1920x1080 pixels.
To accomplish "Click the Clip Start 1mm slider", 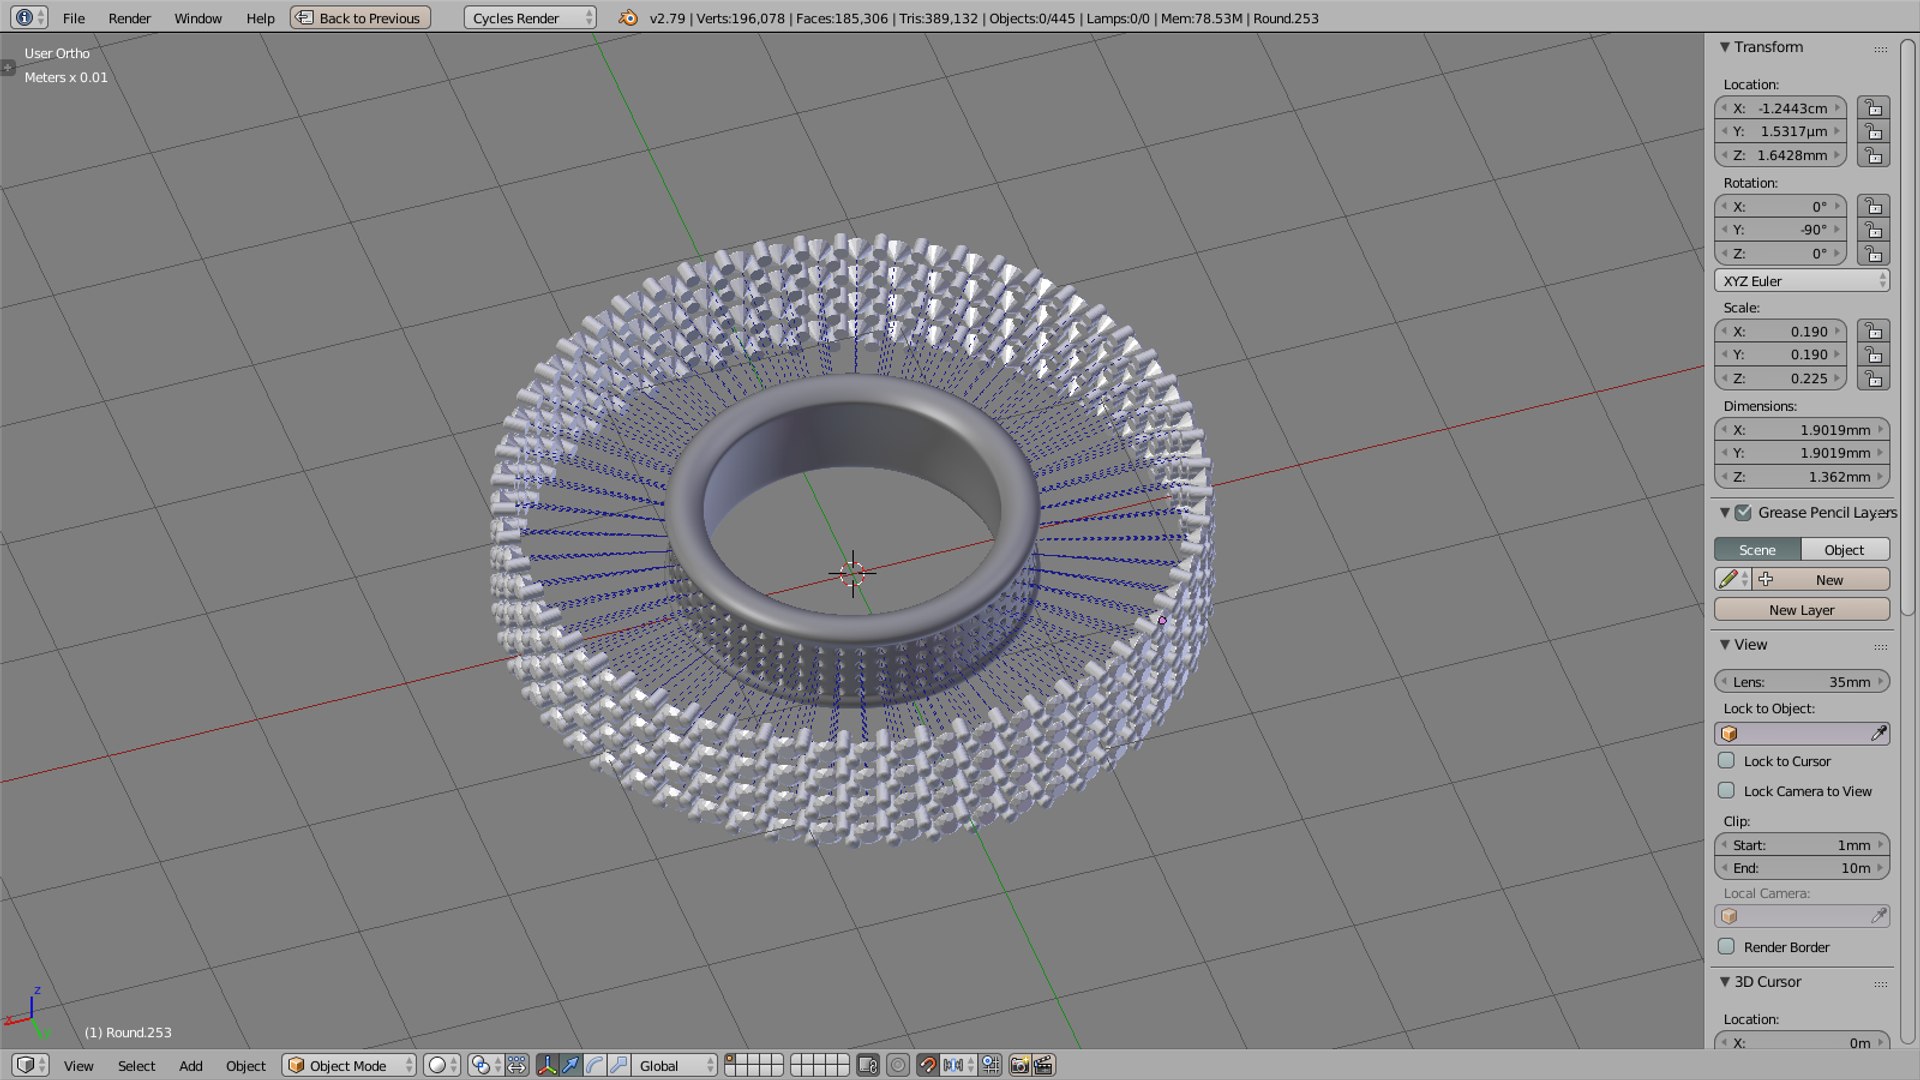I will tap(1802, 845).
